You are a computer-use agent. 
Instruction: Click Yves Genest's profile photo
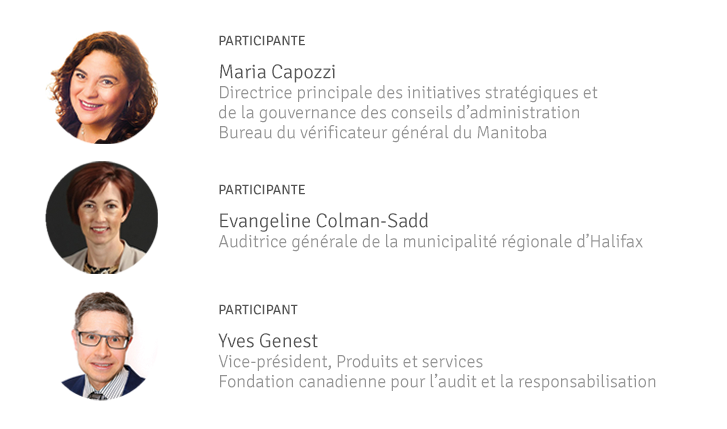(x=102, y=346)
